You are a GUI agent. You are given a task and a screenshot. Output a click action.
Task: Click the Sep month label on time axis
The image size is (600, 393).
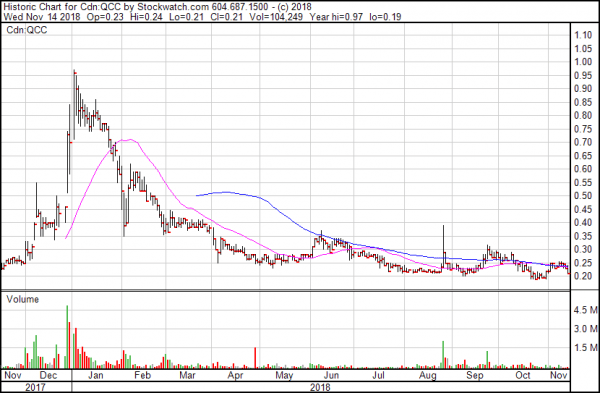(x=474, y=375)
